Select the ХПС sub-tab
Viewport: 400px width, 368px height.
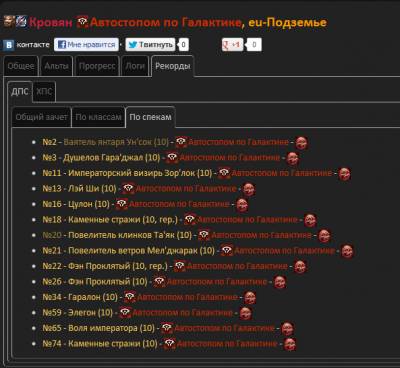(44, 91)
